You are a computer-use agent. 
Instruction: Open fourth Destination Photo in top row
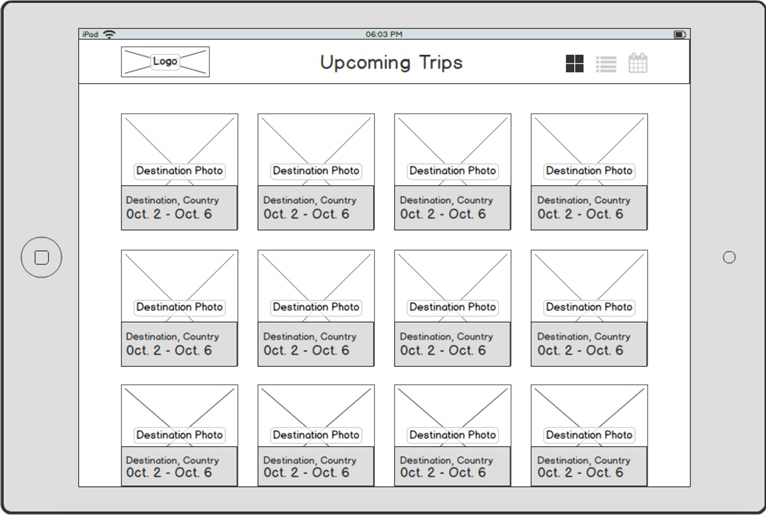[589, 150]
